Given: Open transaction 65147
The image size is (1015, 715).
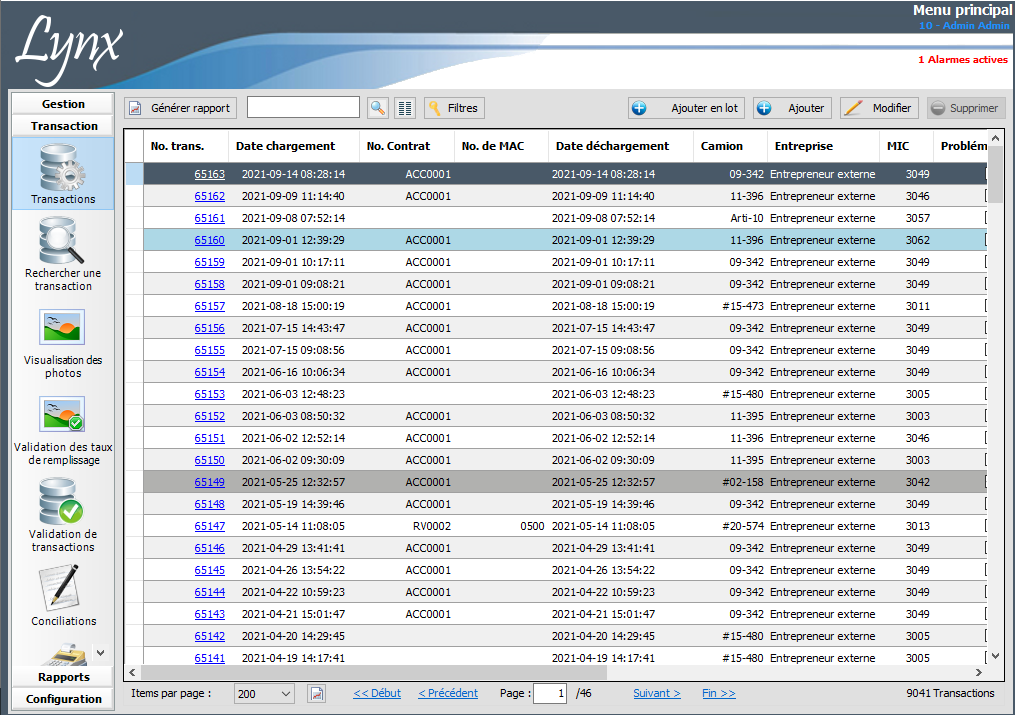Looking at the screenshot, I should tap(210, 526).
